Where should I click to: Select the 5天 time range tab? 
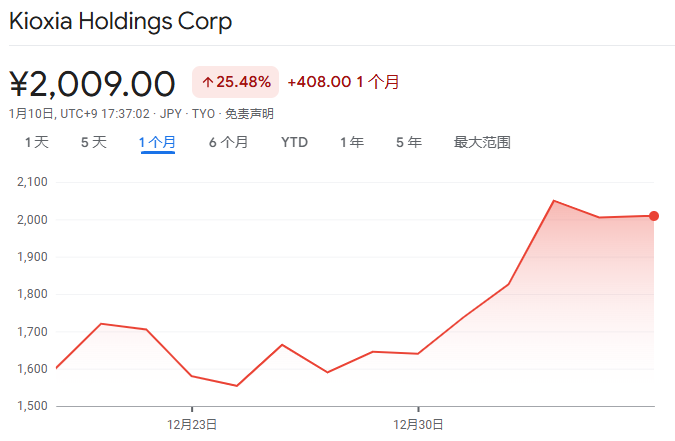pos(93,142)
